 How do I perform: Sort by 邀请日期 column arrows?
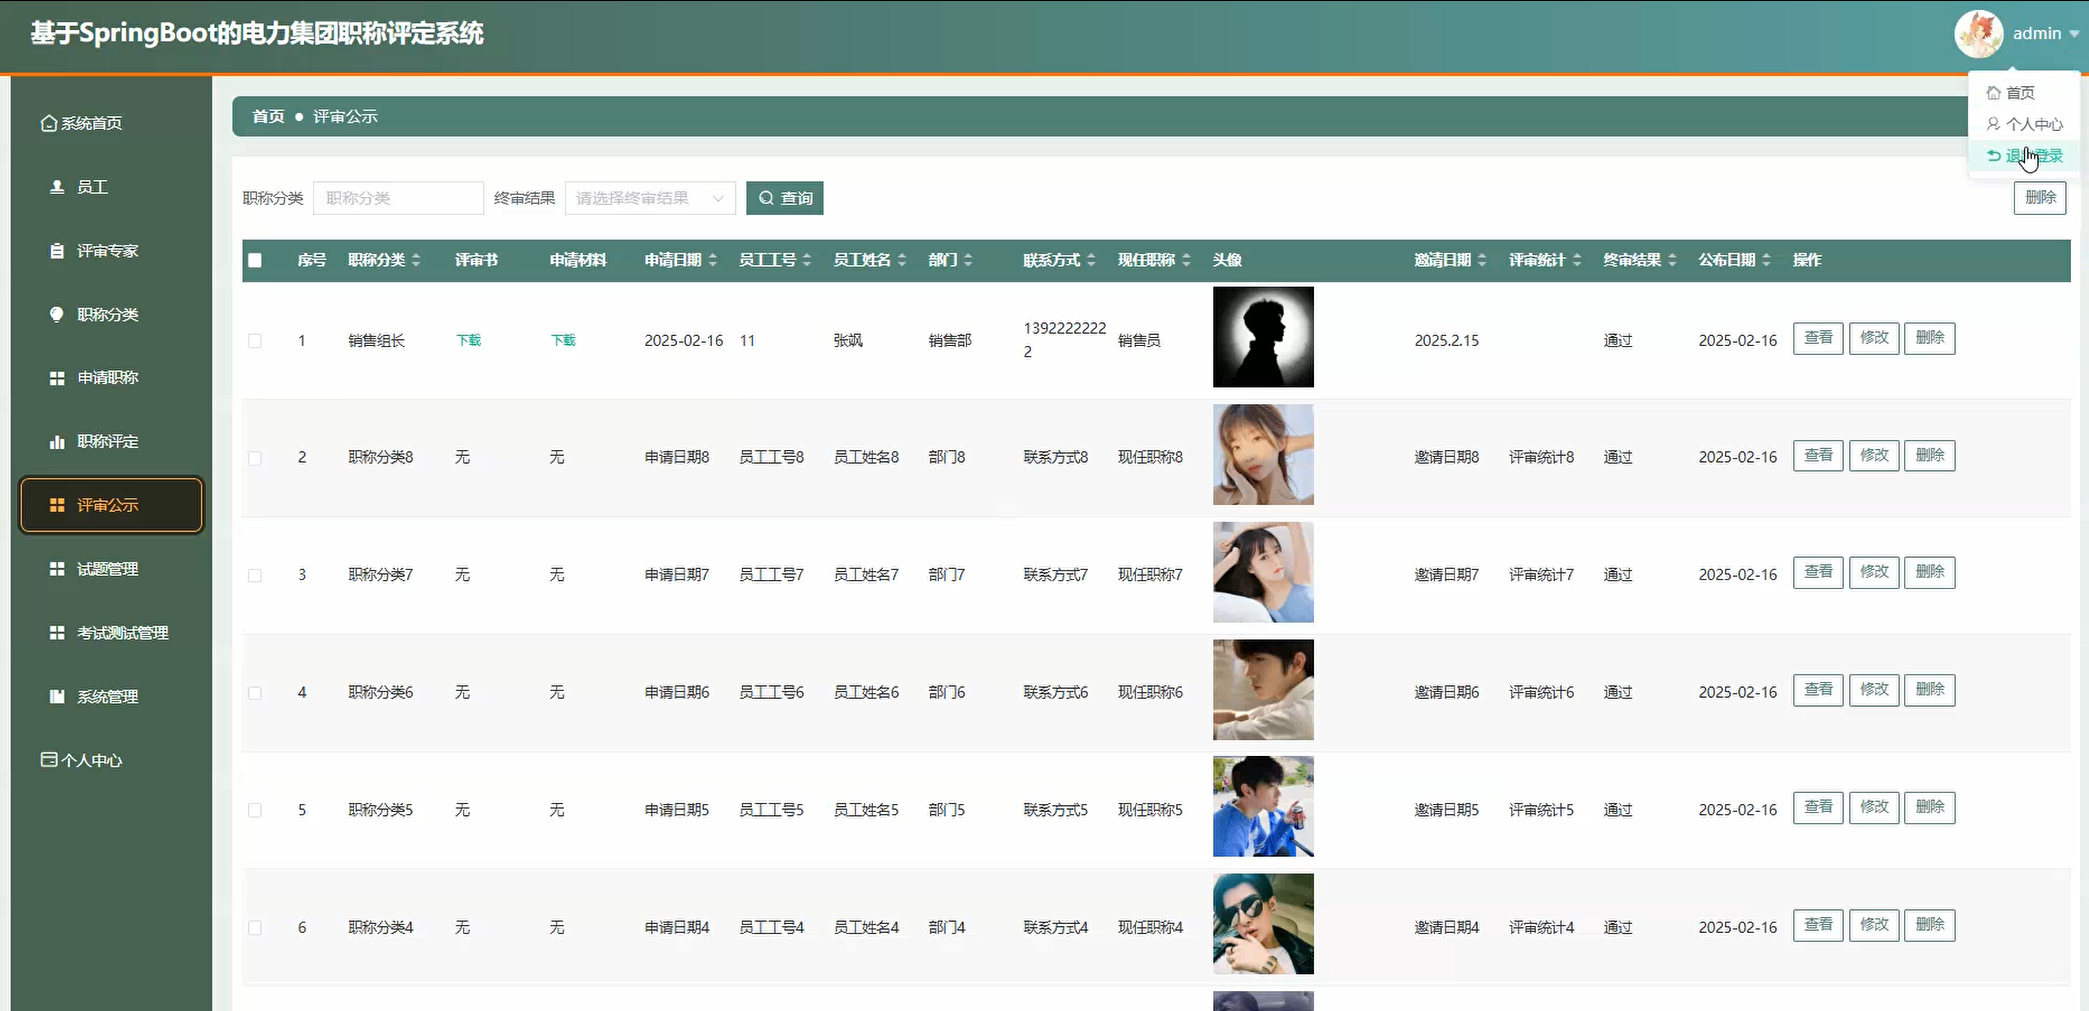tap(1482, 260)
